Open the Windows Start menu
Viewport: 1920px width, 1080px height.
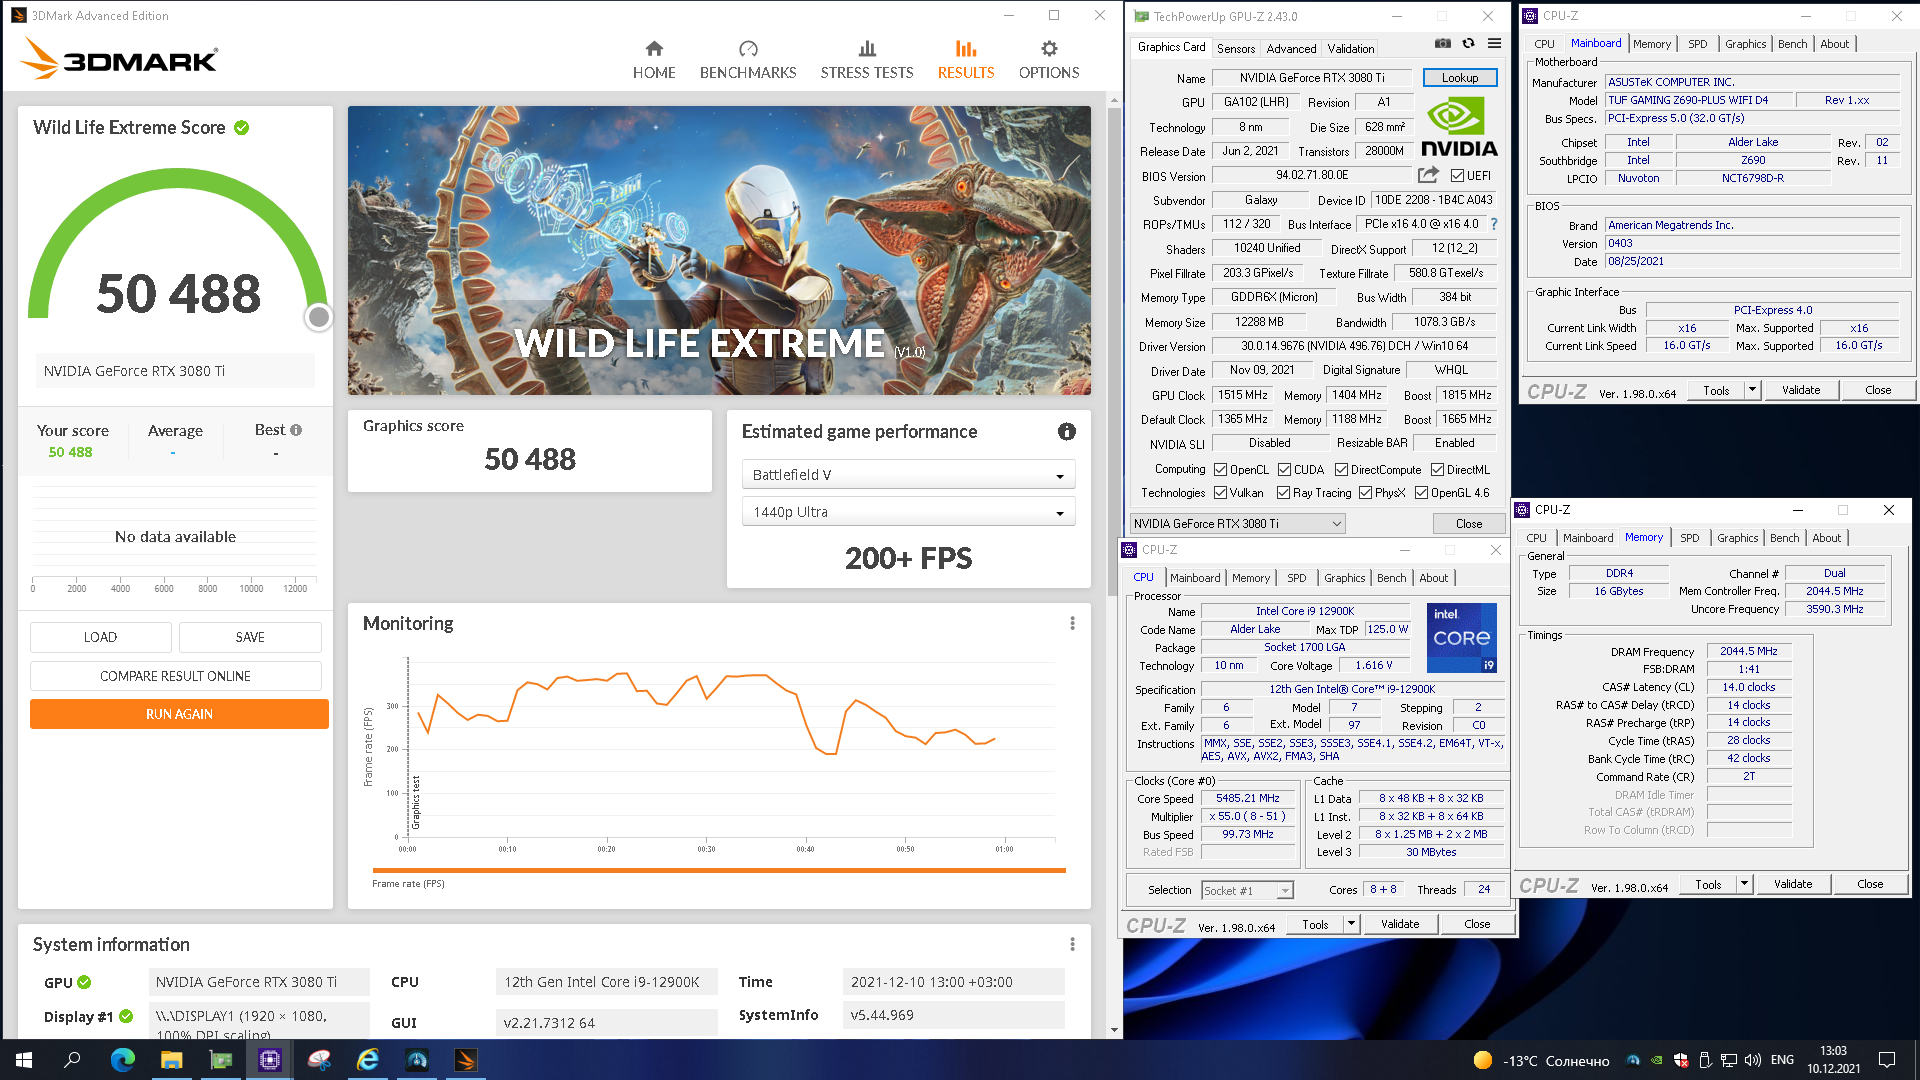[24, 1060]
